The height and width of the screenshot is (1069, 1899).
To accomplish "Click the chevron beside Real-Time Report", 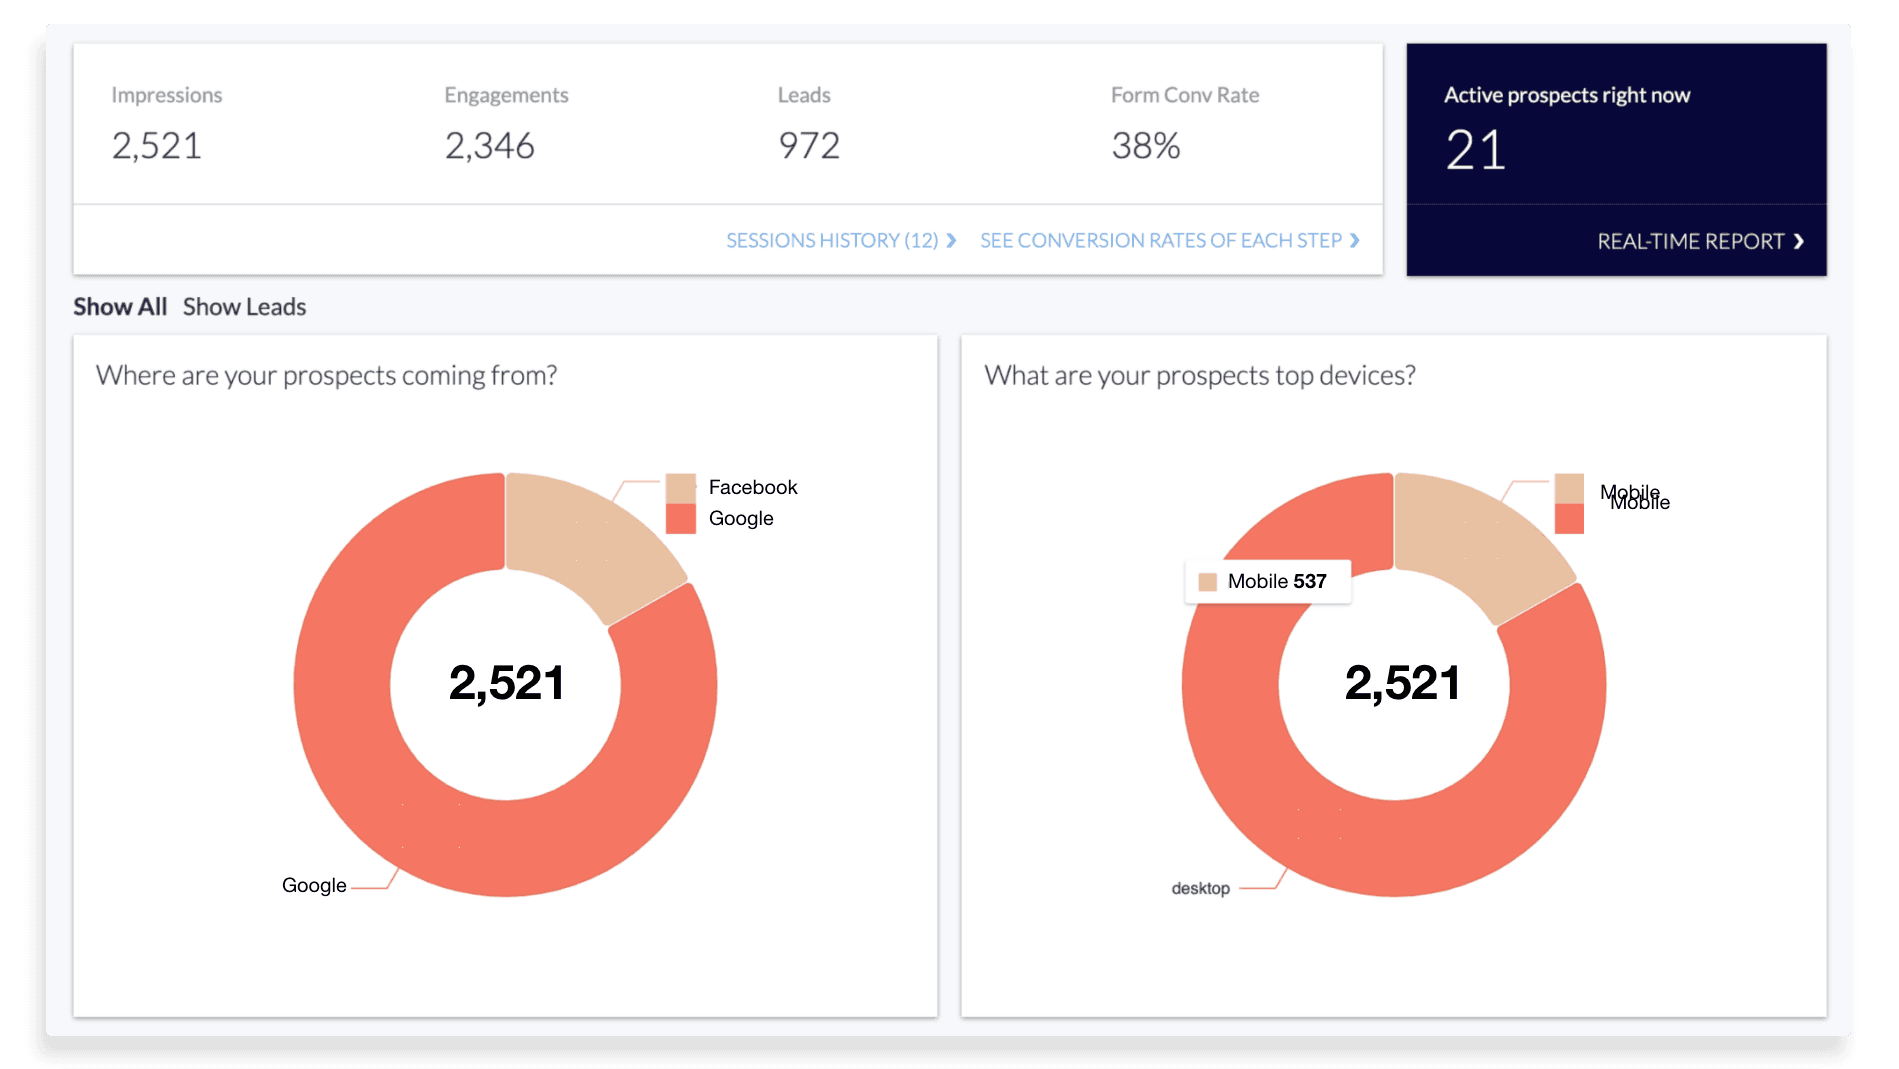I will point(1797,241).
